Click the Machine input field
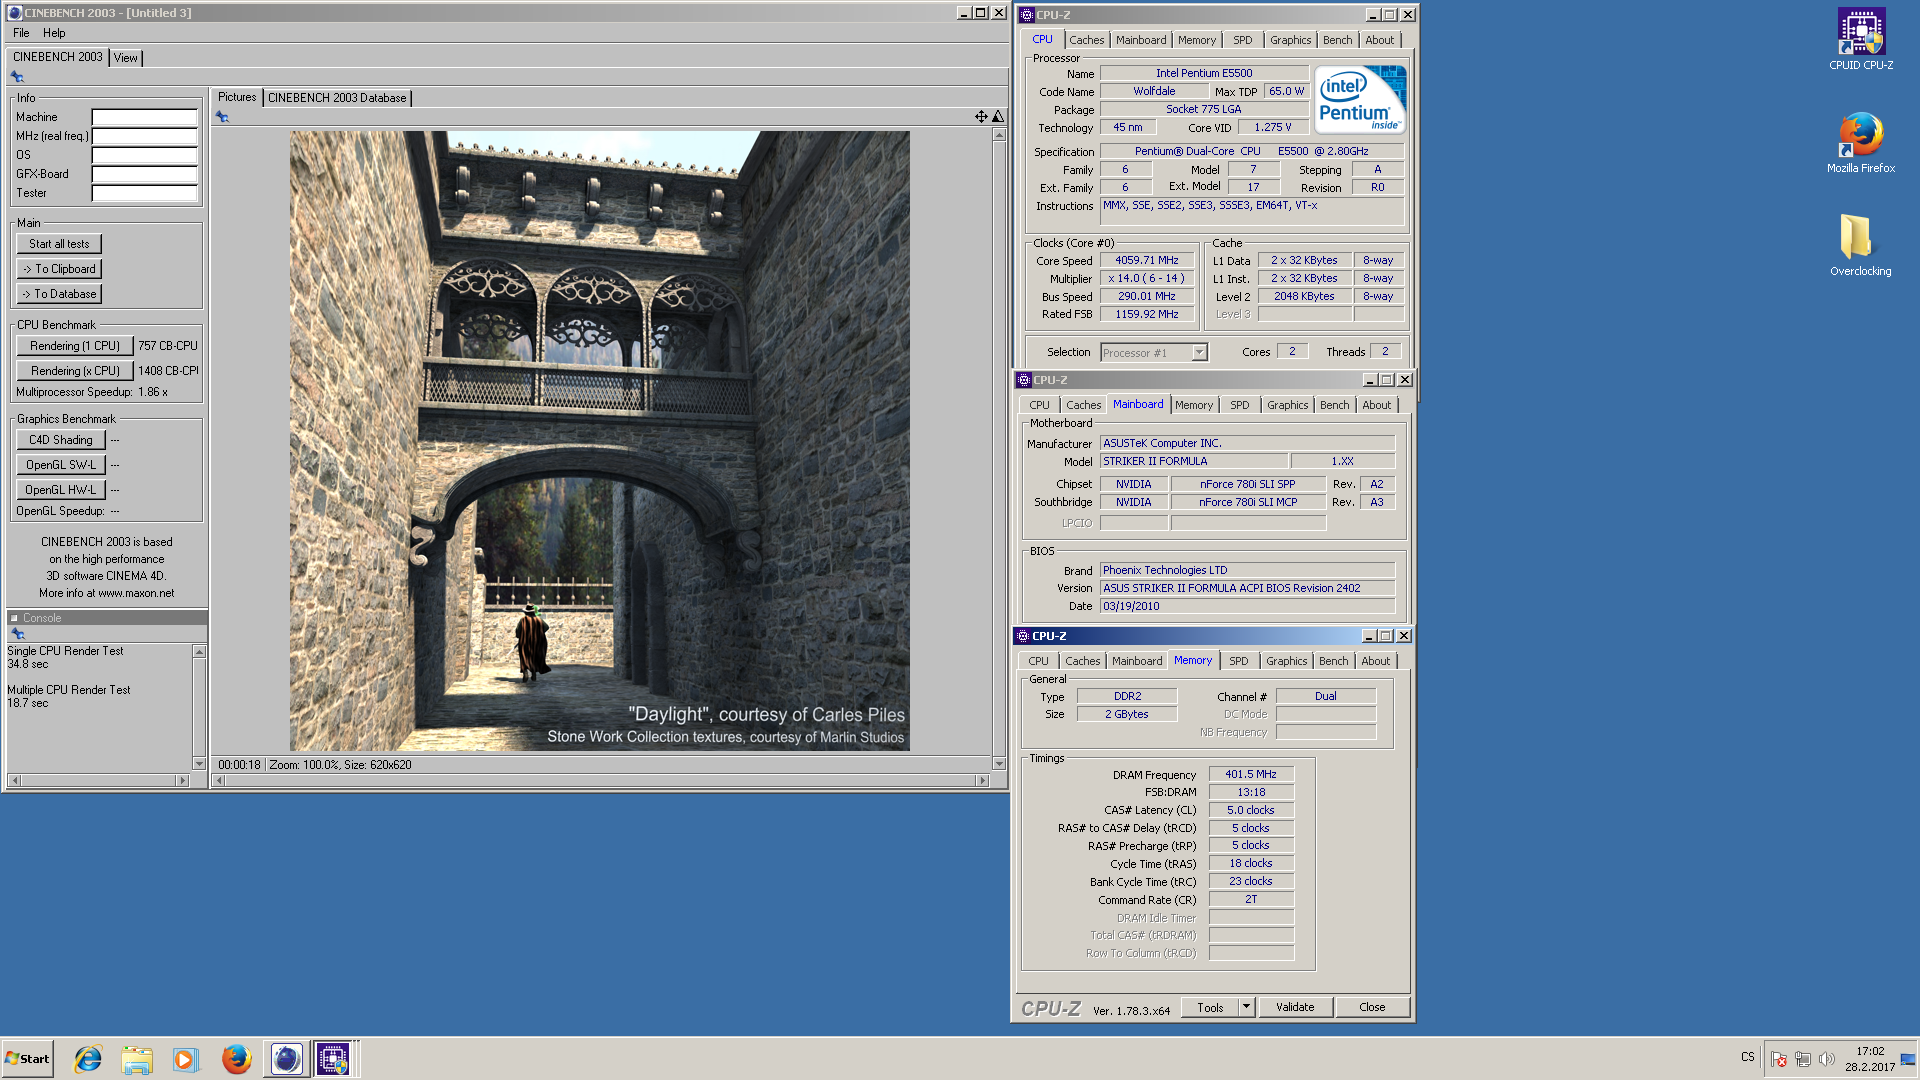 pyautogui.click(x=145, y=117)
